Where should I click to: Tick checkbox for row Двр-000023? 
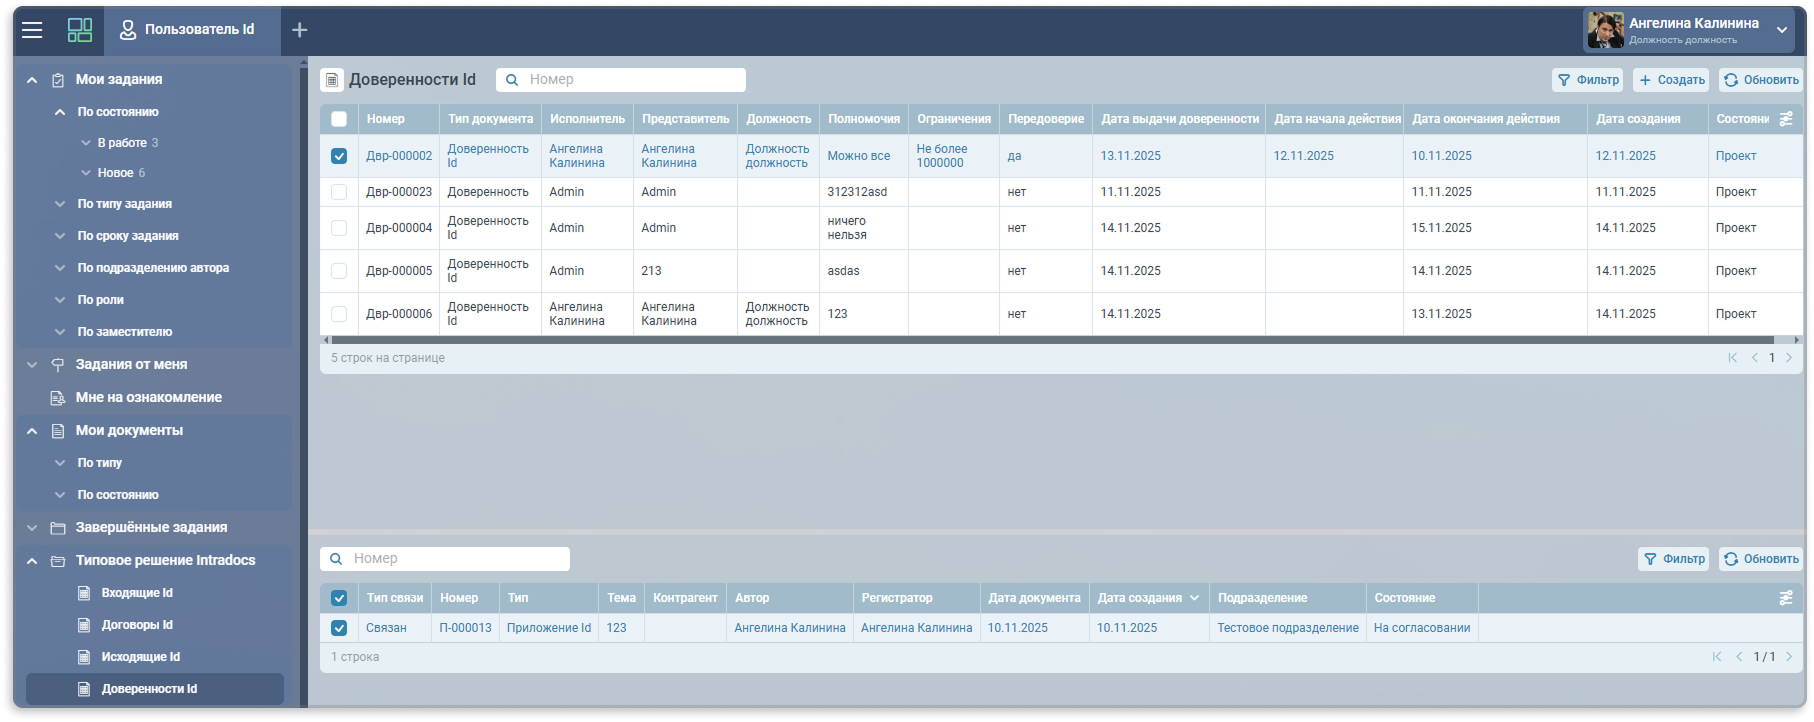tap(339, 192)
